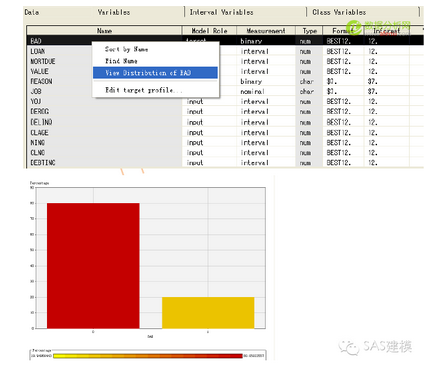Click the Type column header

click(309, 31)
